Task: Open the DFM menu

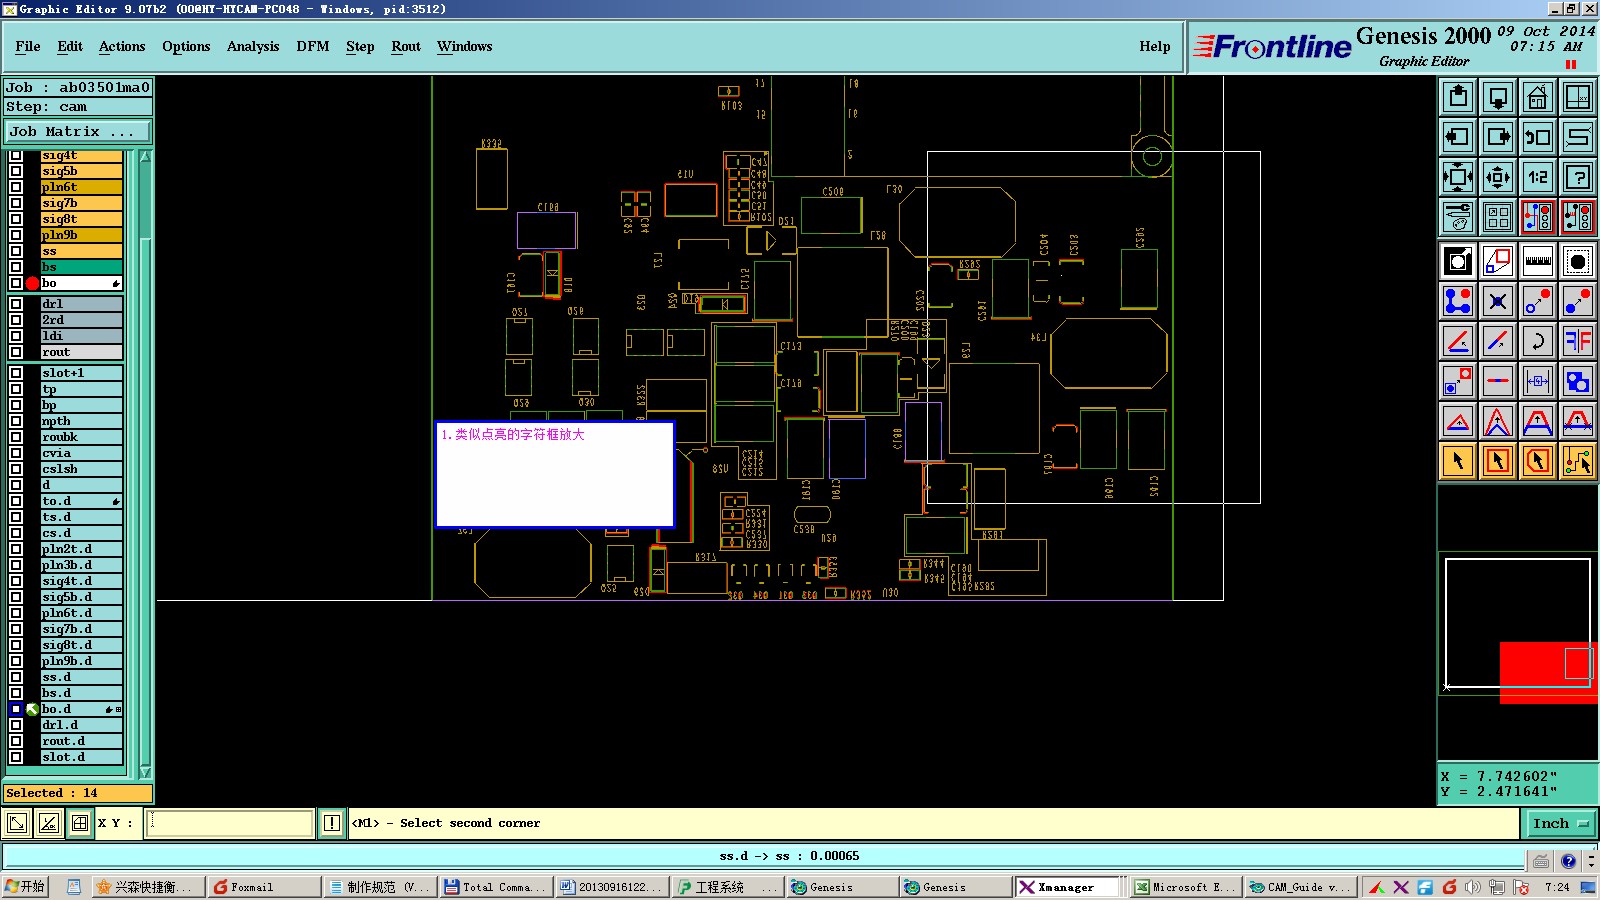Action: pos(313,46)
